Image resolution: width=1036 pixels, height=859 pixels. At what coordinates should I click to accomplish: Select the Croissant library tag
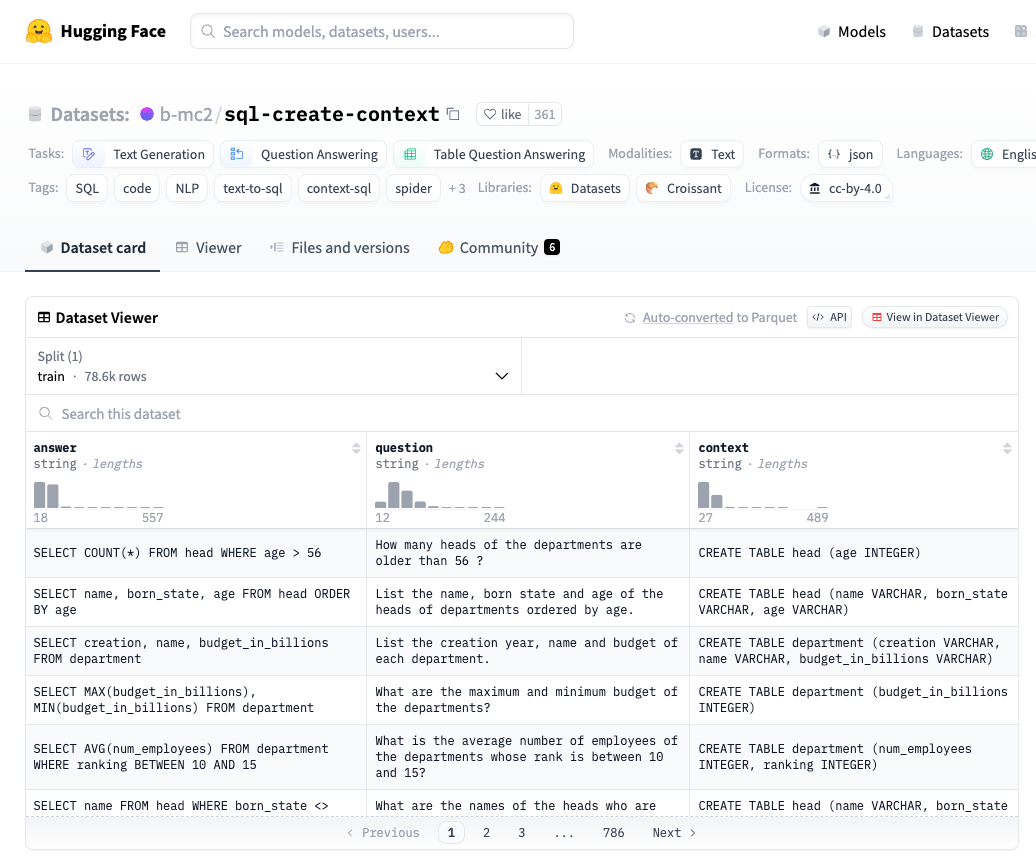pyautogui.click(x=683, y=188)
